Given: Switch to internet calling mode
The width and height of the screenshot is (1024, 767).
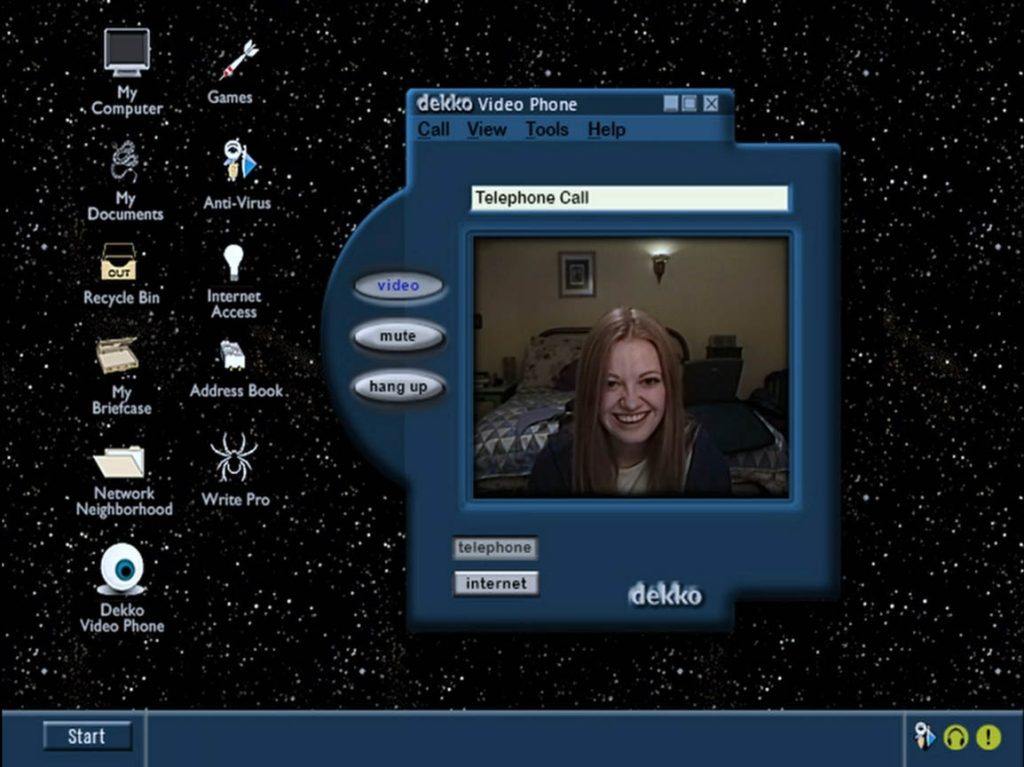Looking at the screenshot, I should tap(495, 583).
